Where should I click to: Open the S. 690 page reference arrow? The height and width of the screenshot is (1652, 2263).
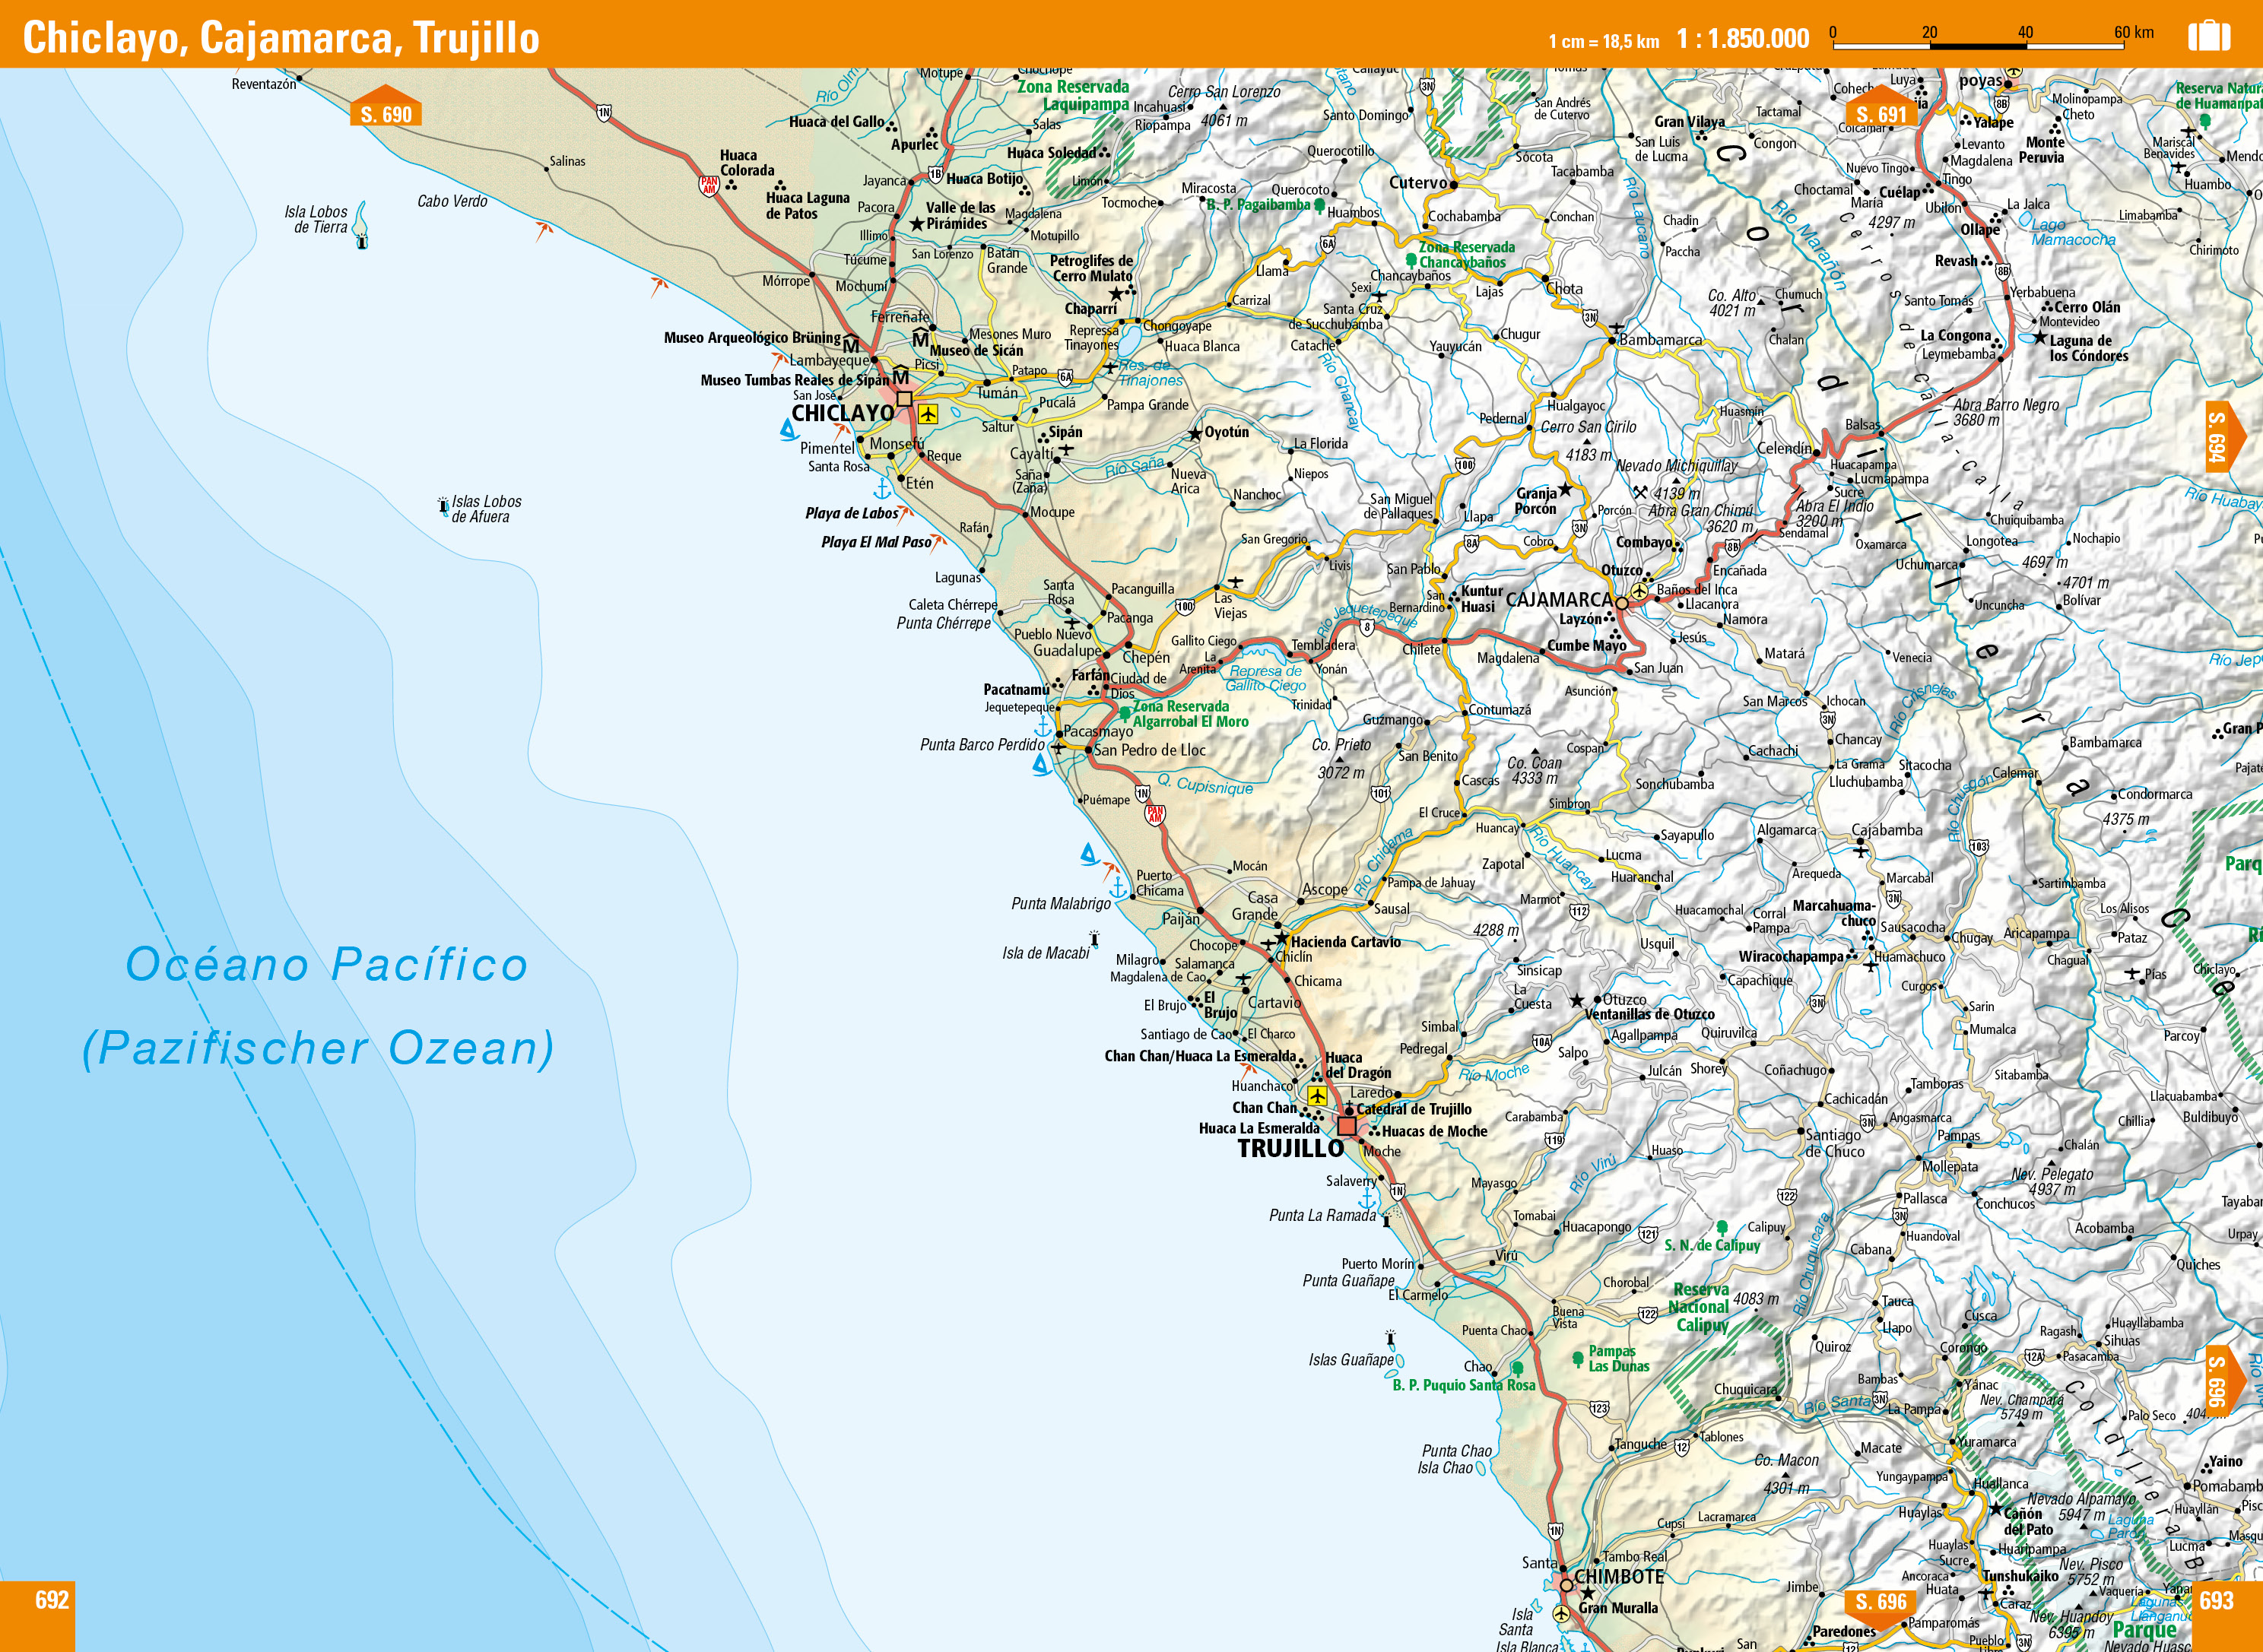click(x=385, y=112)
